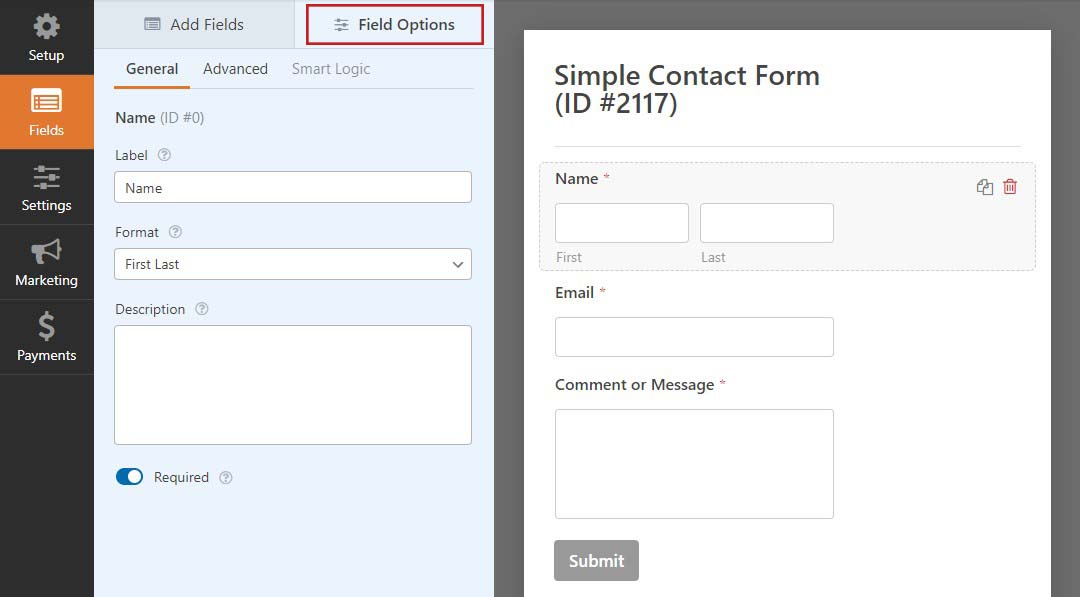Viewport: 1080px width, 597px height.
Task: Open the Marketing megaphone section
Action: (46, 262)
